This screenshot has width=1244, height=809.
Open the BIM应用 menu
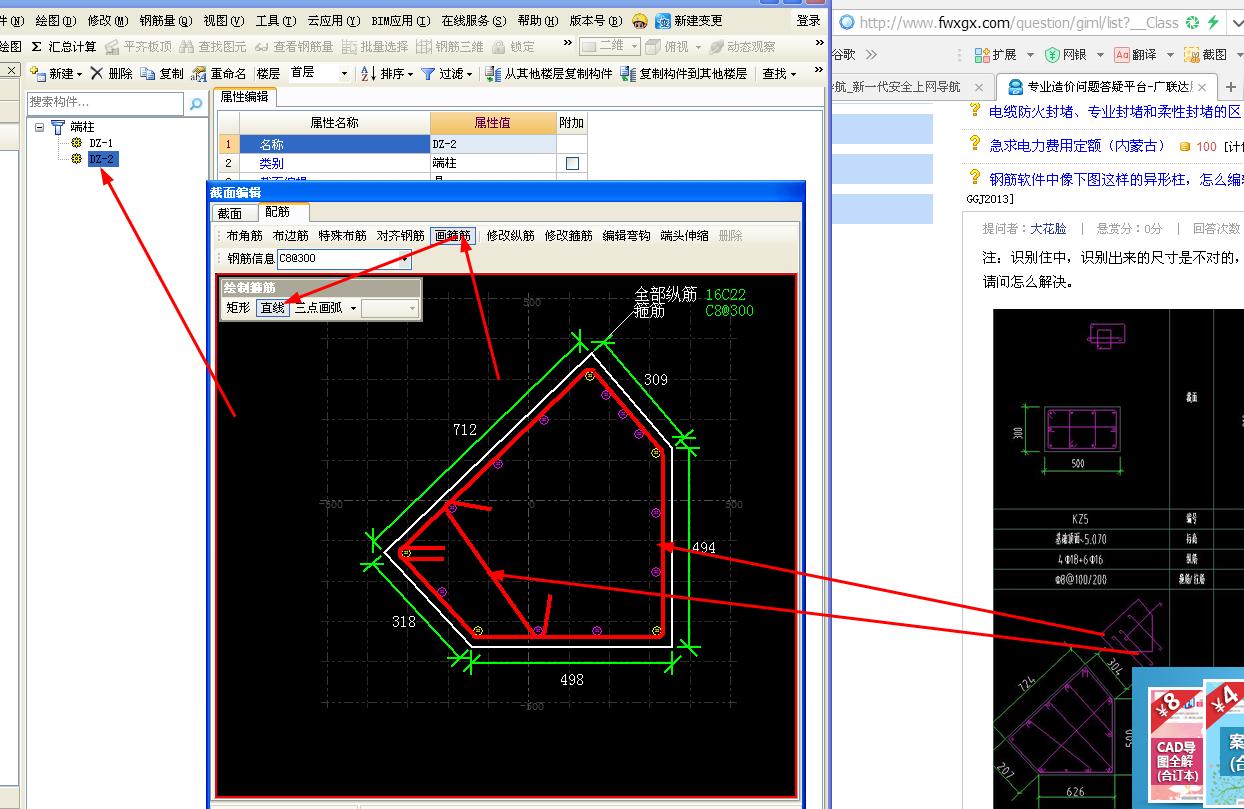(401, 21)
